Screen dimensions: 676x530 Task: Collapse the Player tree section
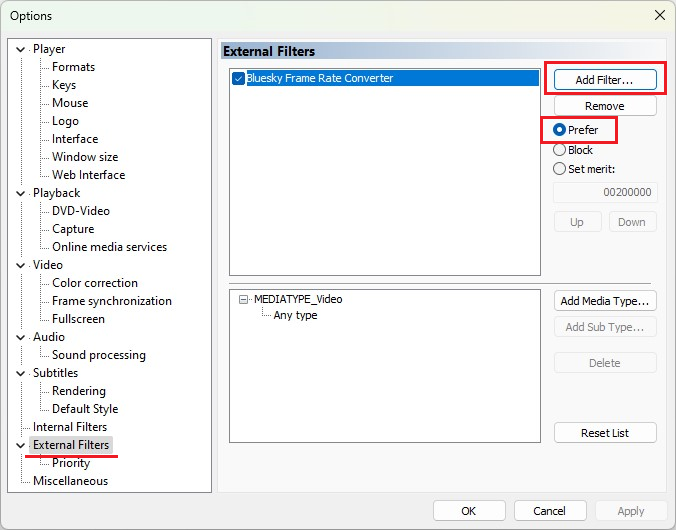click(20, 50)
